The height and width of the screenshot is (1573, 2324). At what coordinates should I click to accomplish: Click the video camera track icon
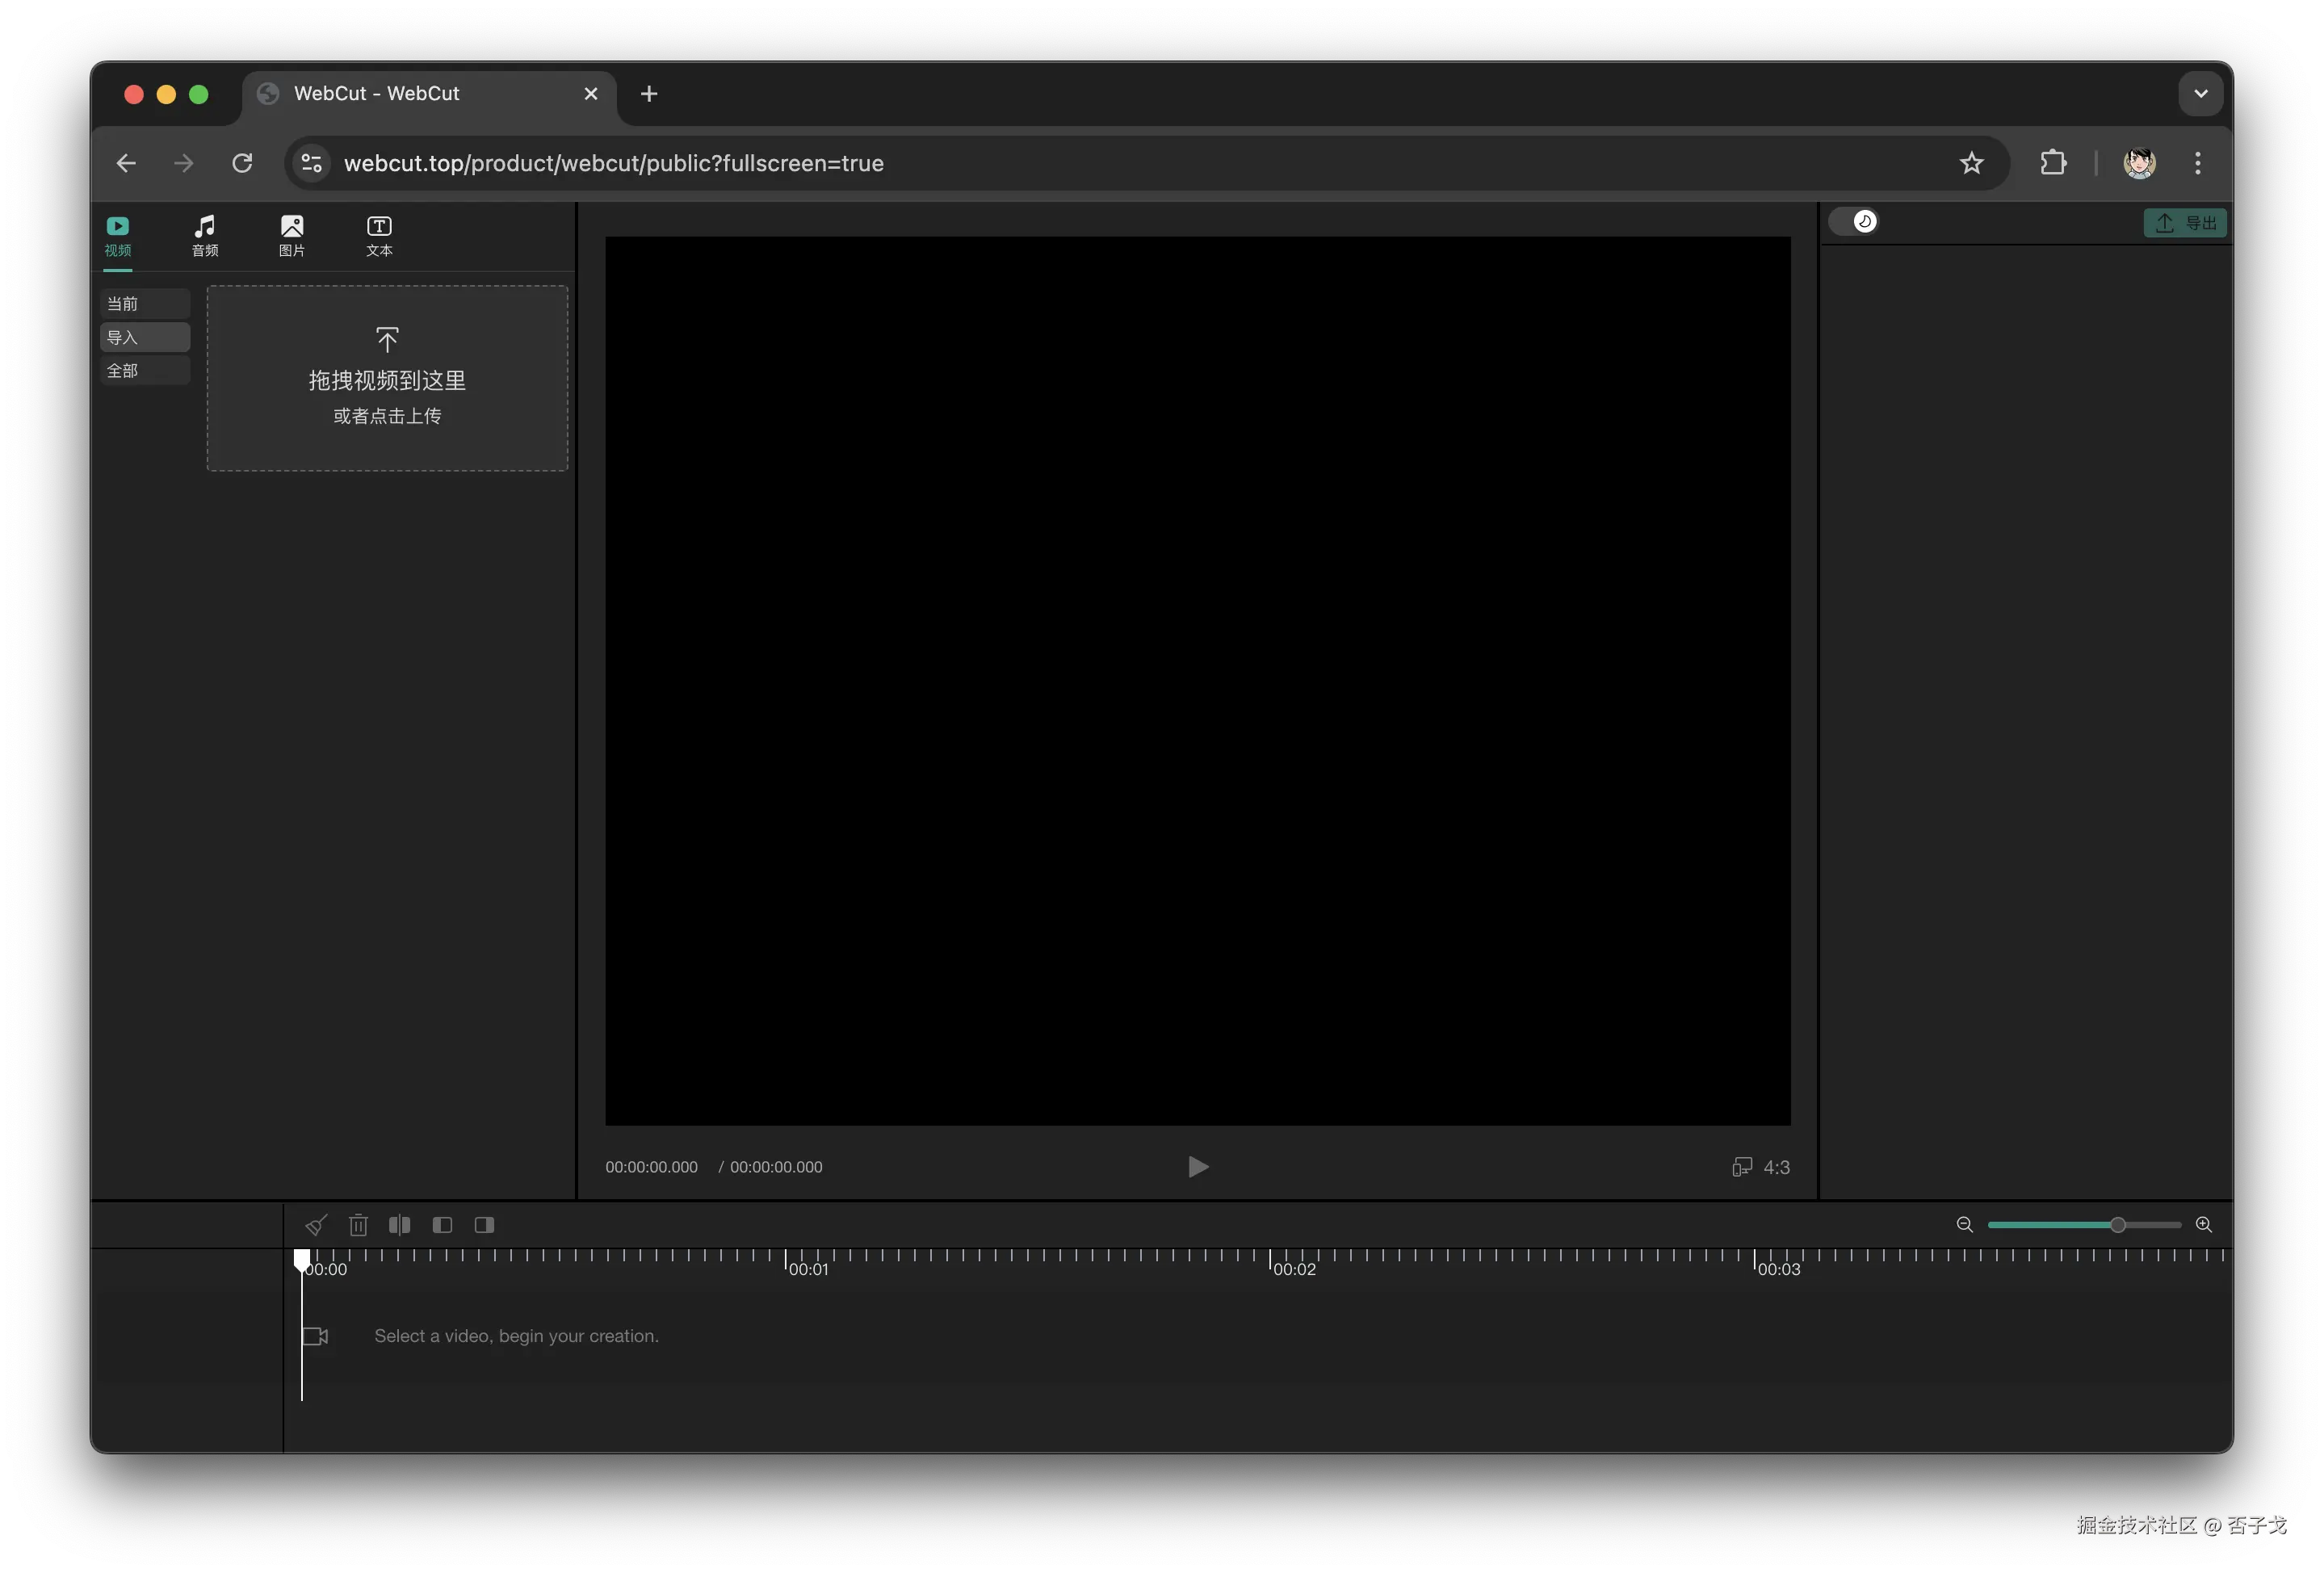316,1336
